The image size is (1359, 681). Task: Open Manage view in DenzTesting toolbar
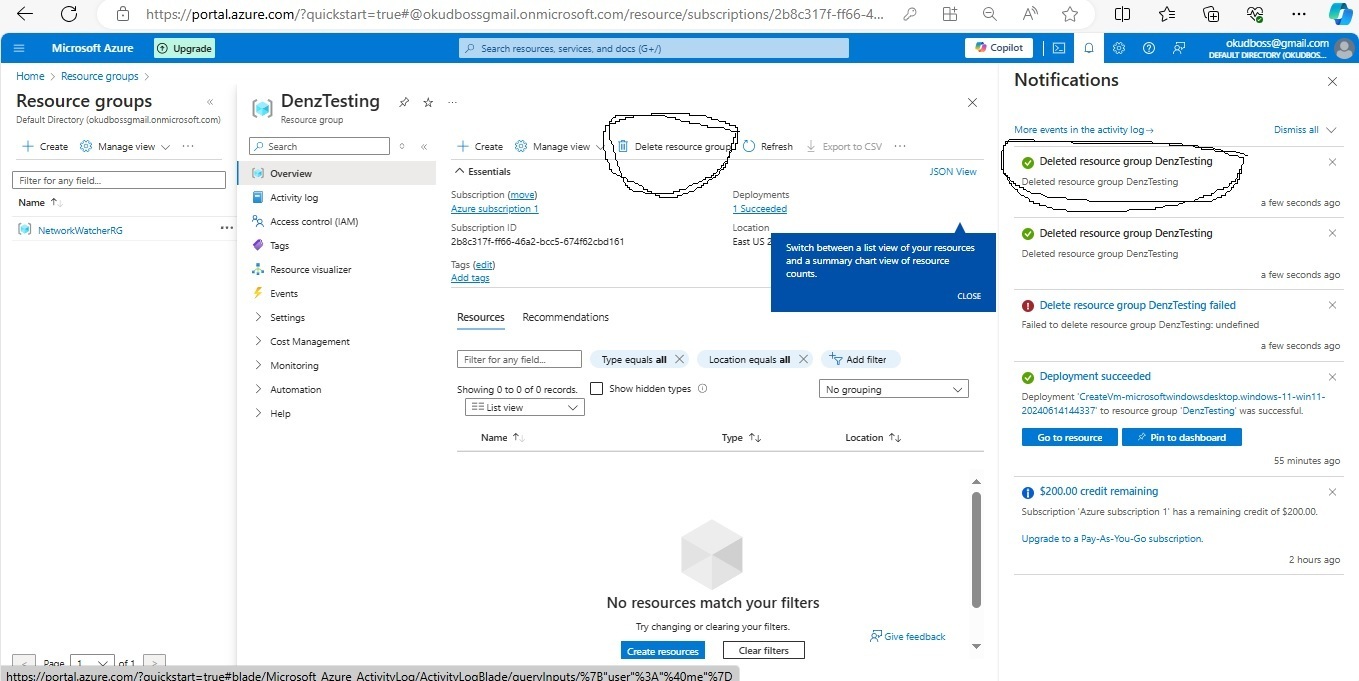click(x=560, y=146)
